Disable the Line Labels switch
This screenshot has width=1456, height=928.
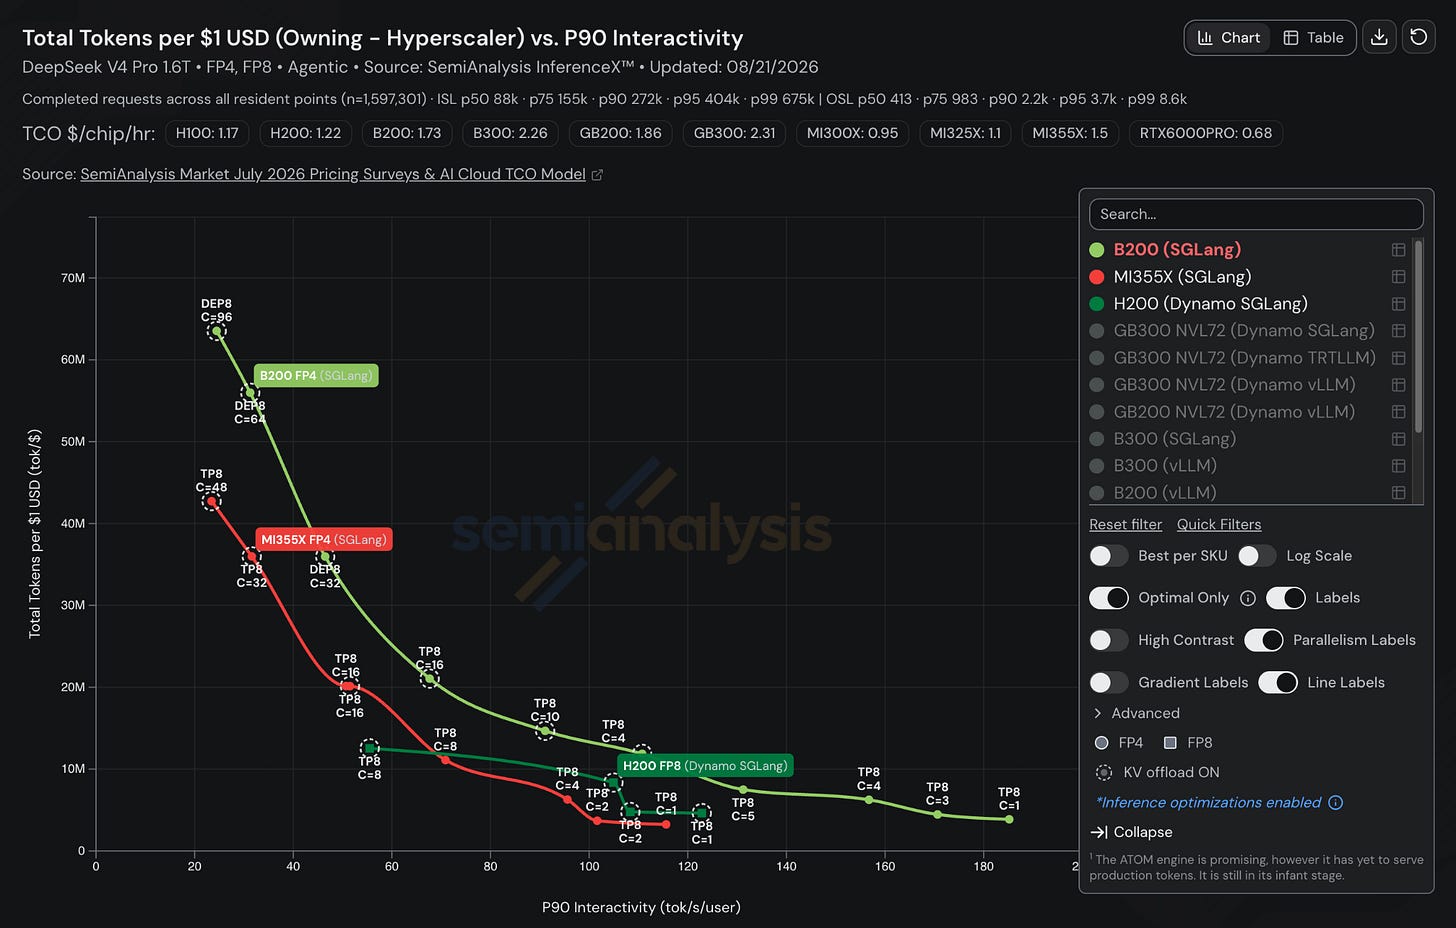coord(1278,682)
